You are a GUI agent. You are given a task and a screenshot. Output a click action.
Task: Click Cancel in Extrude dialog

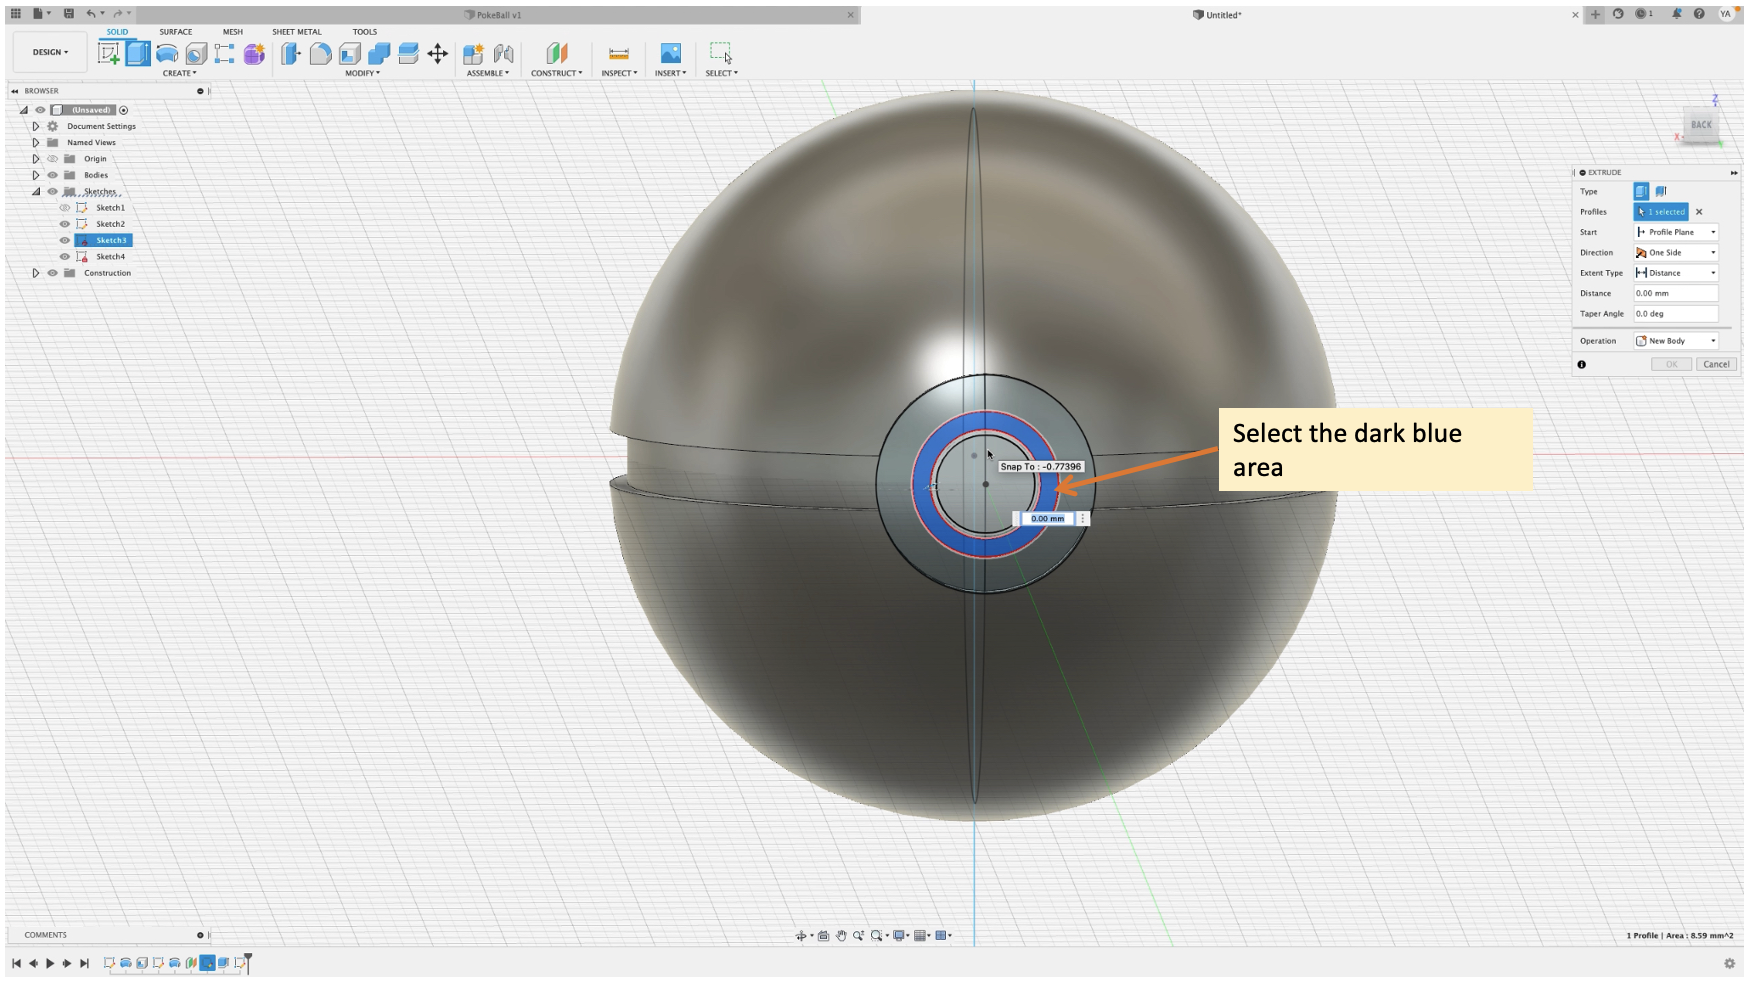pos(1717,364)
